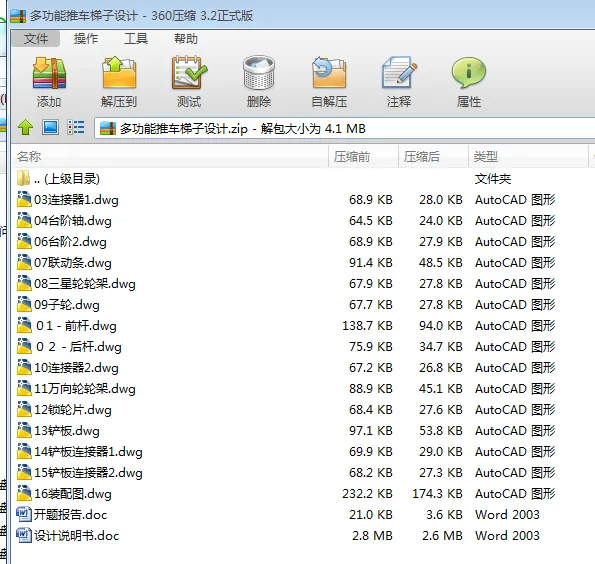This screenshot has width=595, height=564.
Task: Click the 97.1 KB size value
Action: point(371,431)
